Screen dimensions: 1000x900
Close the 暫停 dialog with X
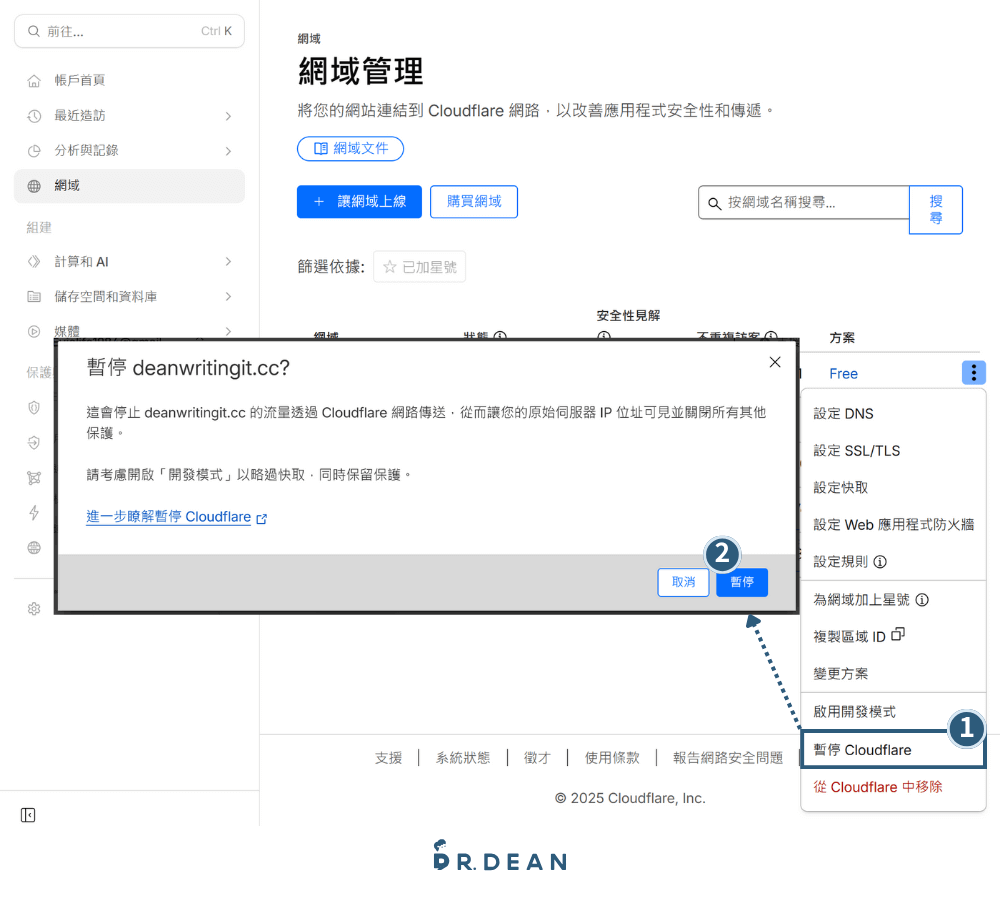point(775,362)
